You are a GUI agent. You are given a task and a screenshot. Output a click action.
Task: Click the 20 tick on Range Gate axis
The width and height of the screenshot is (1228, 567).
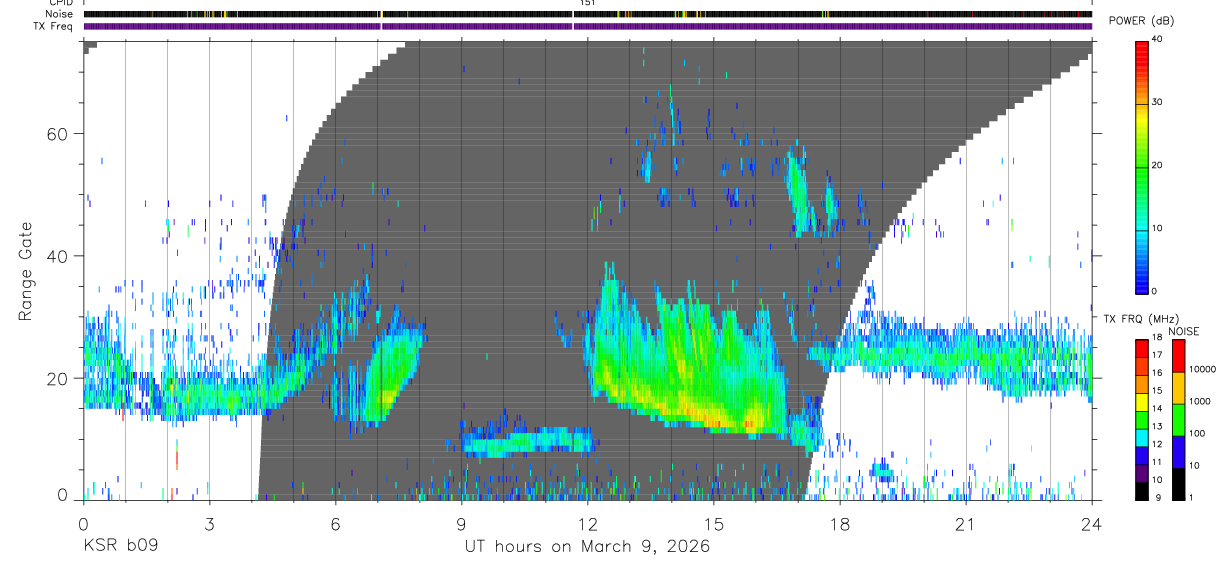[x=59, y=379]
